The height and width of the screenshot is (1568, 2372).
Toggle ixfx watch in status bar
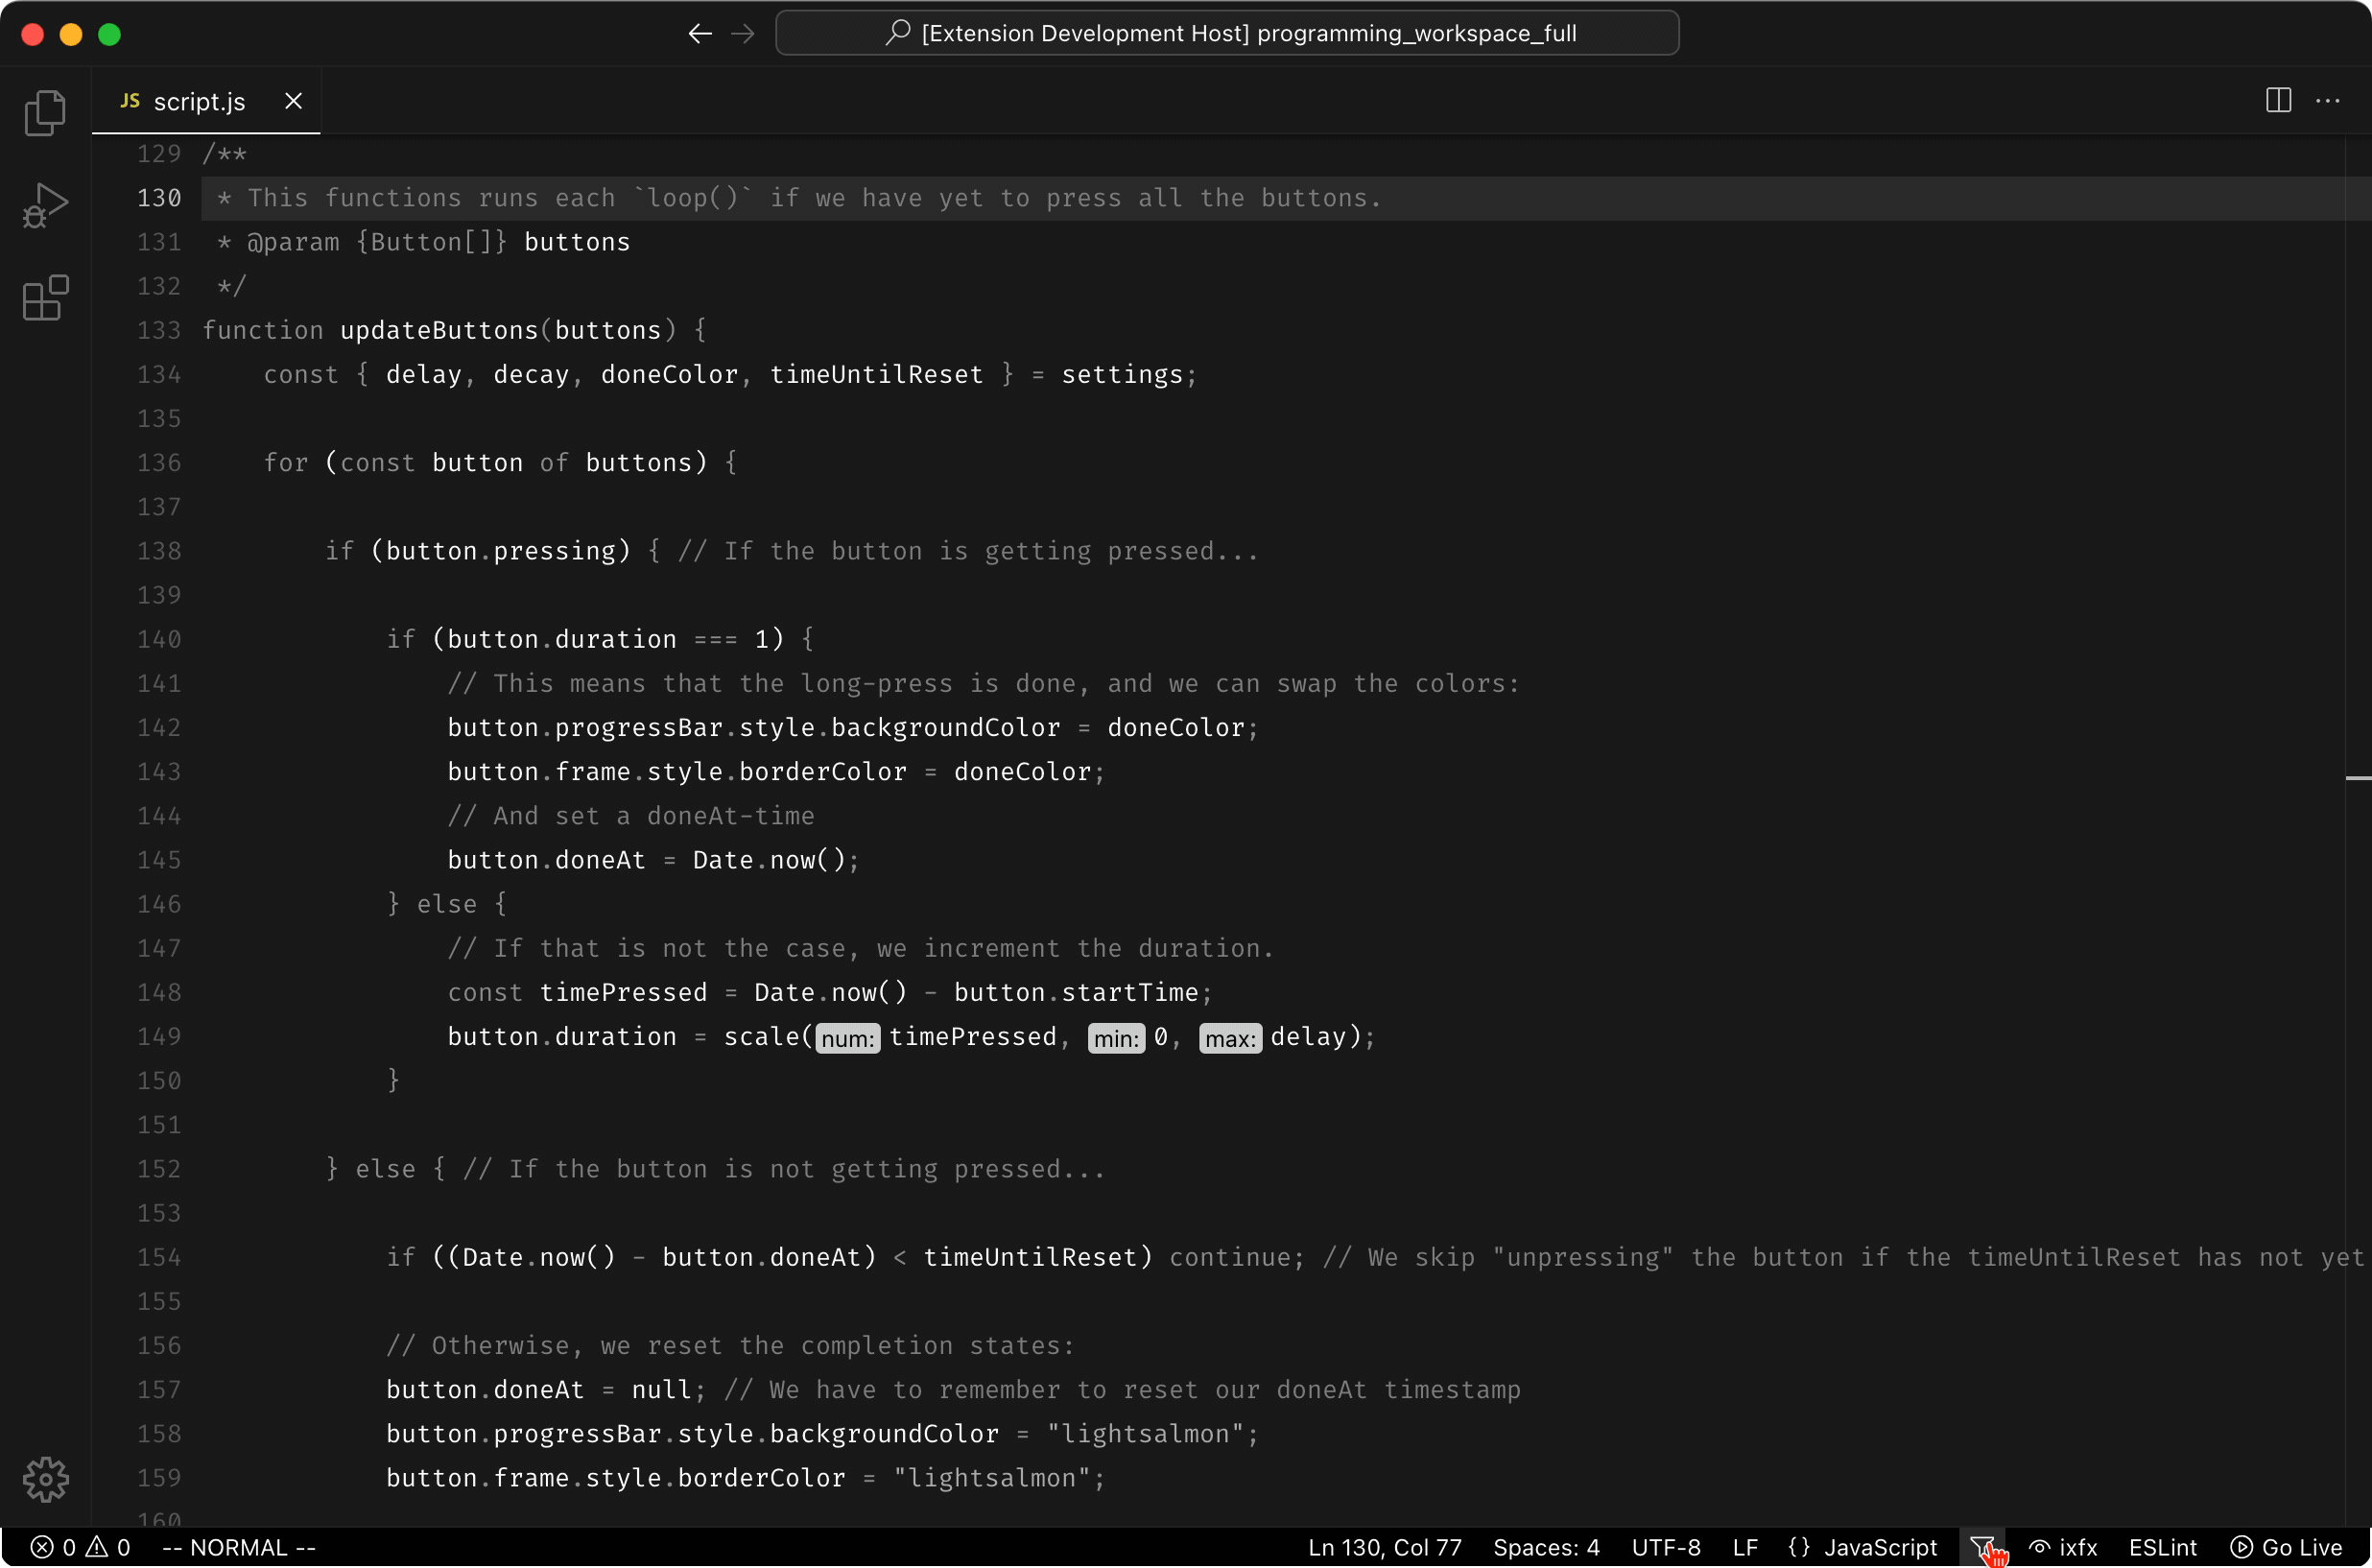2063,1547
